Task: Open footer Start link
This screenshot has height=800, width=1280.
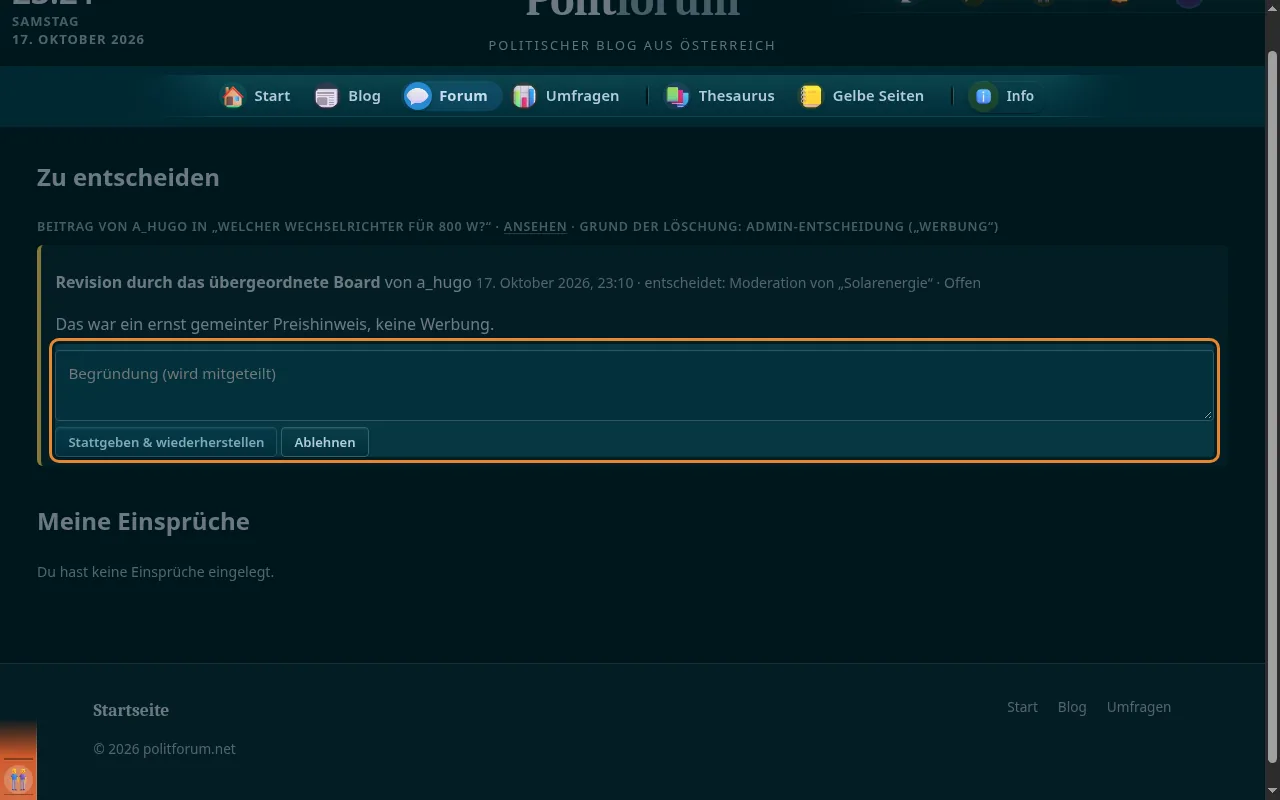Action: (1022, 707)
